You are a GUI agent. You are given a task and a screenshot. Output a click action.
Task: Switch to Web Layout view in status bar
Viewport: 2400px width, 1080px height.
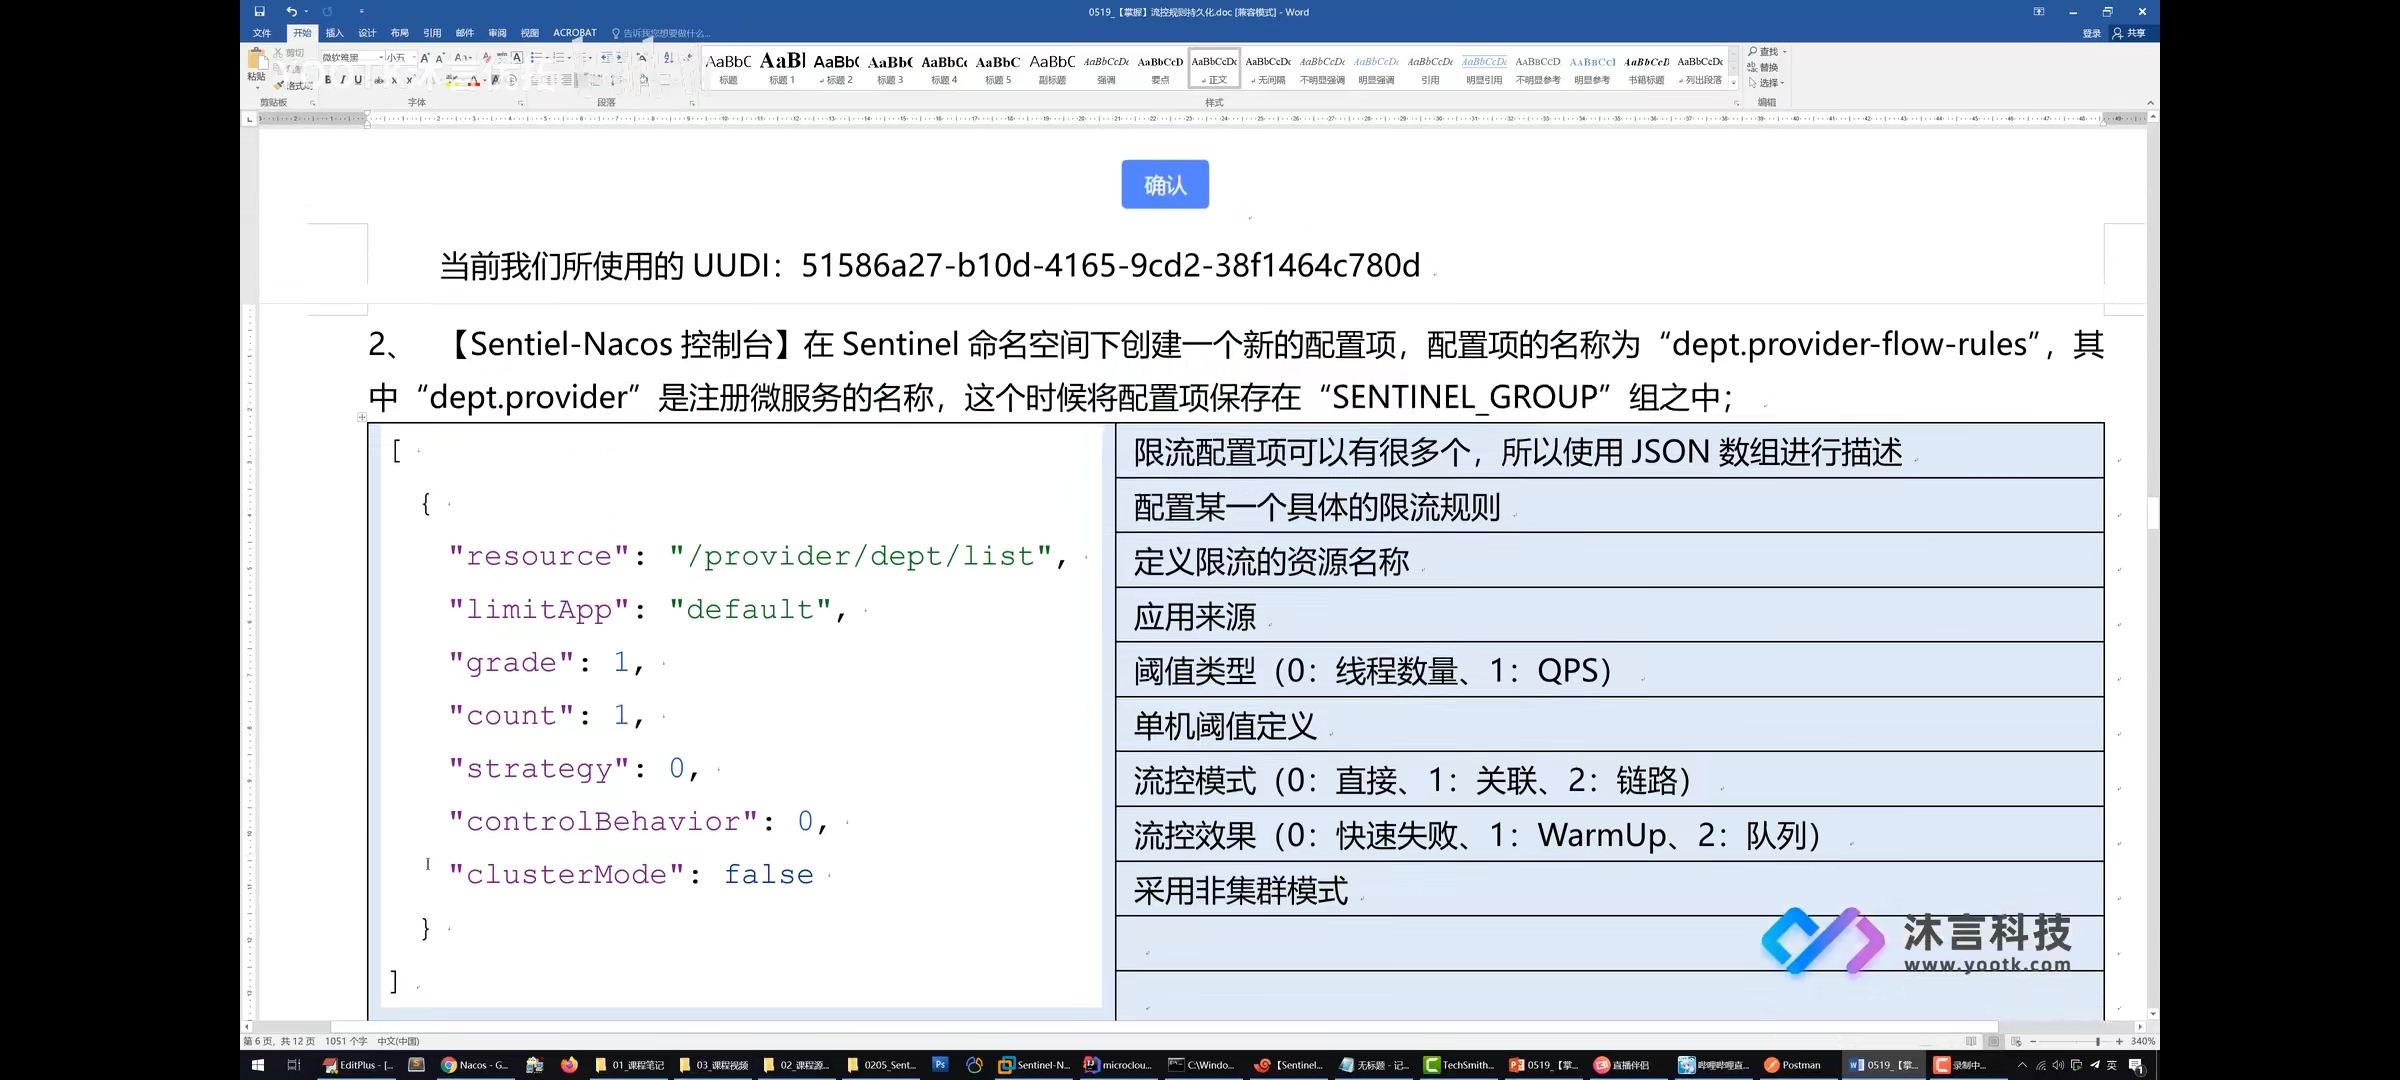[2016, 1041]
